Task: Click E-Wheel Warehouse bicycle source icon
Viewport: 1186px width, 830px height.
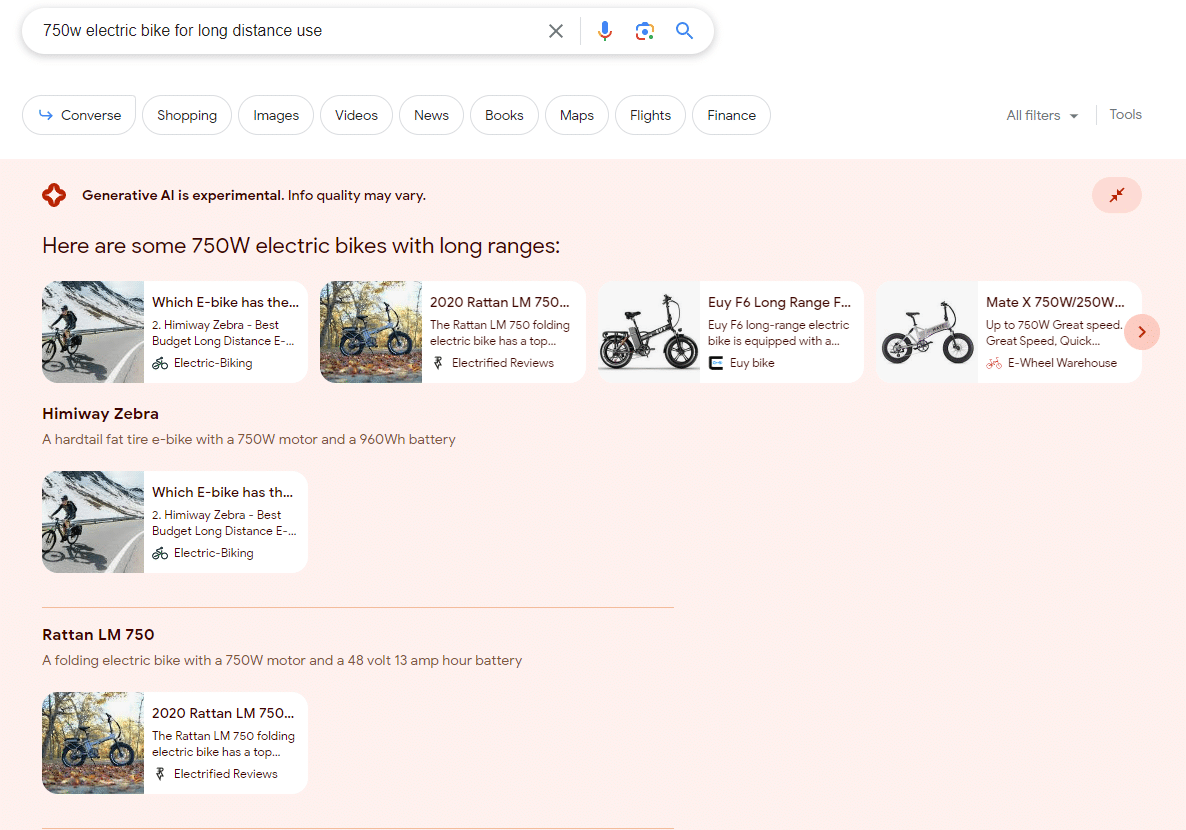Action: tap(994, 363)
